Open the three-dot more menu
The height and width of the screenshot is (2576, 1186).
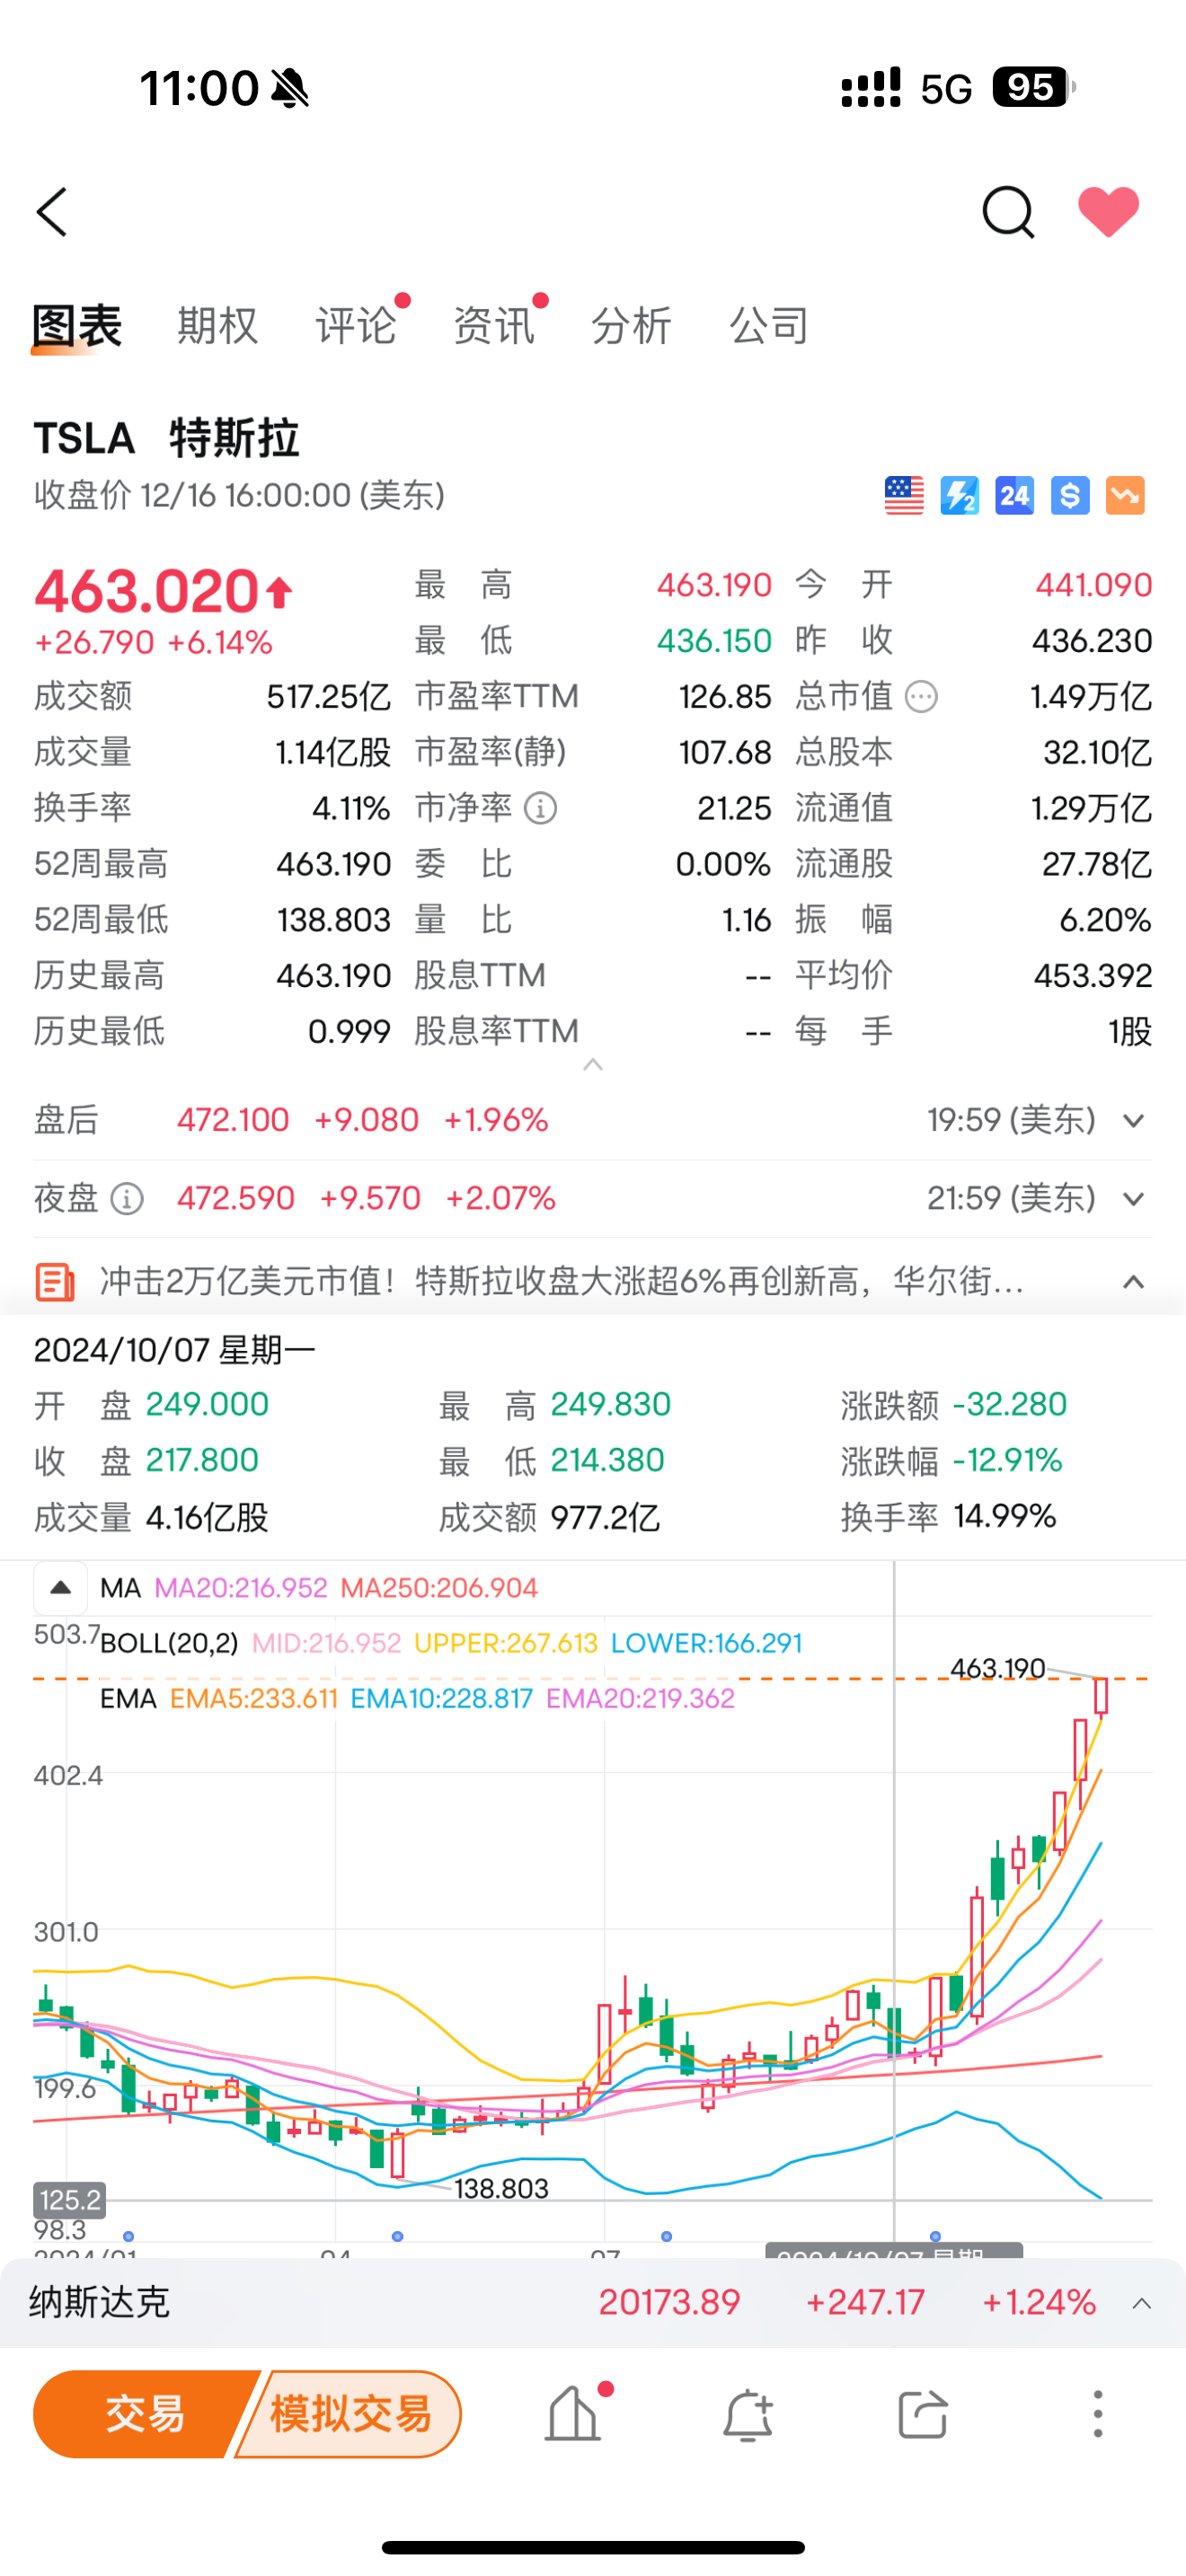1098,2415
